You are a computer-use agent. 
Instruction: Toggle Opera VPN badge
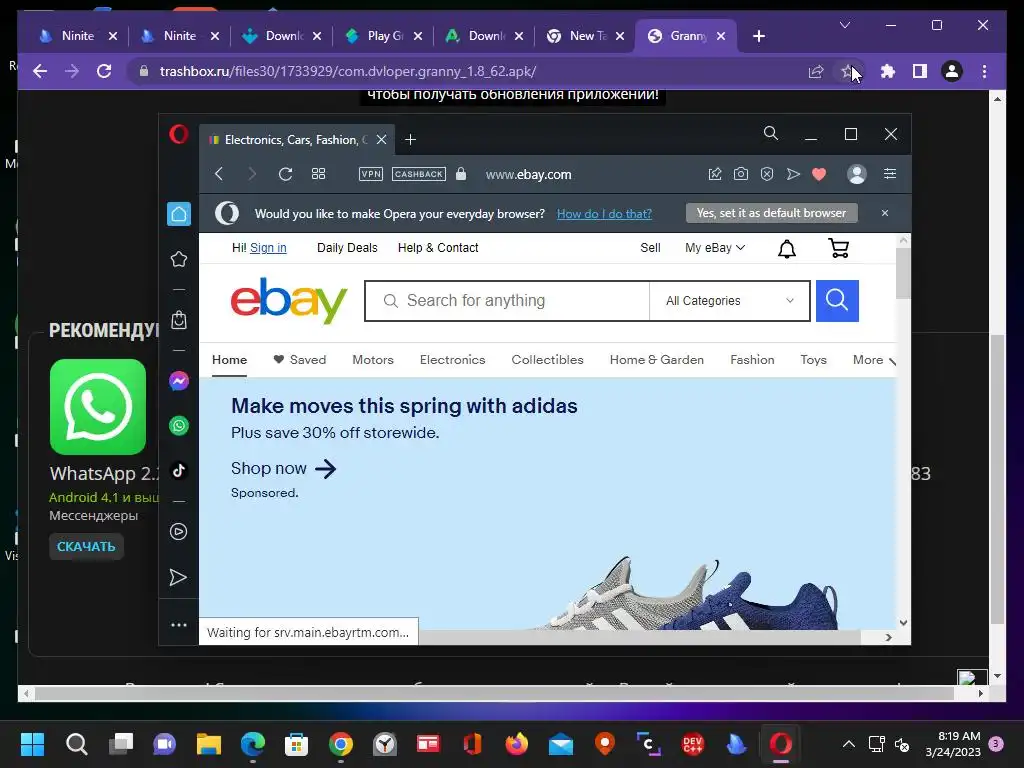point(371,174)
